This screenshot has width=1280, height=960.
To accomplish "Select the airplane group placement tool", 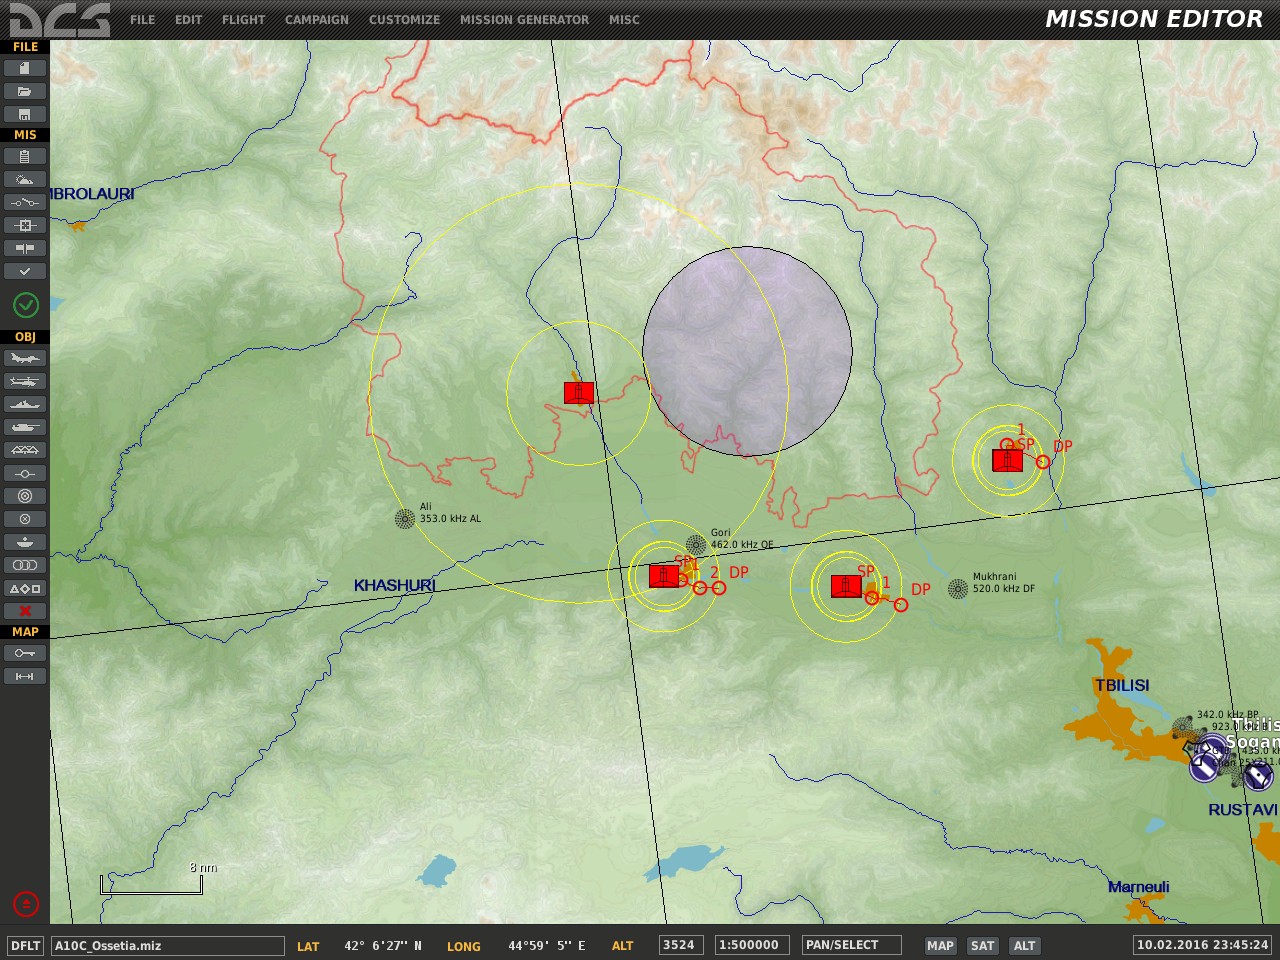I will click(25, 358).
